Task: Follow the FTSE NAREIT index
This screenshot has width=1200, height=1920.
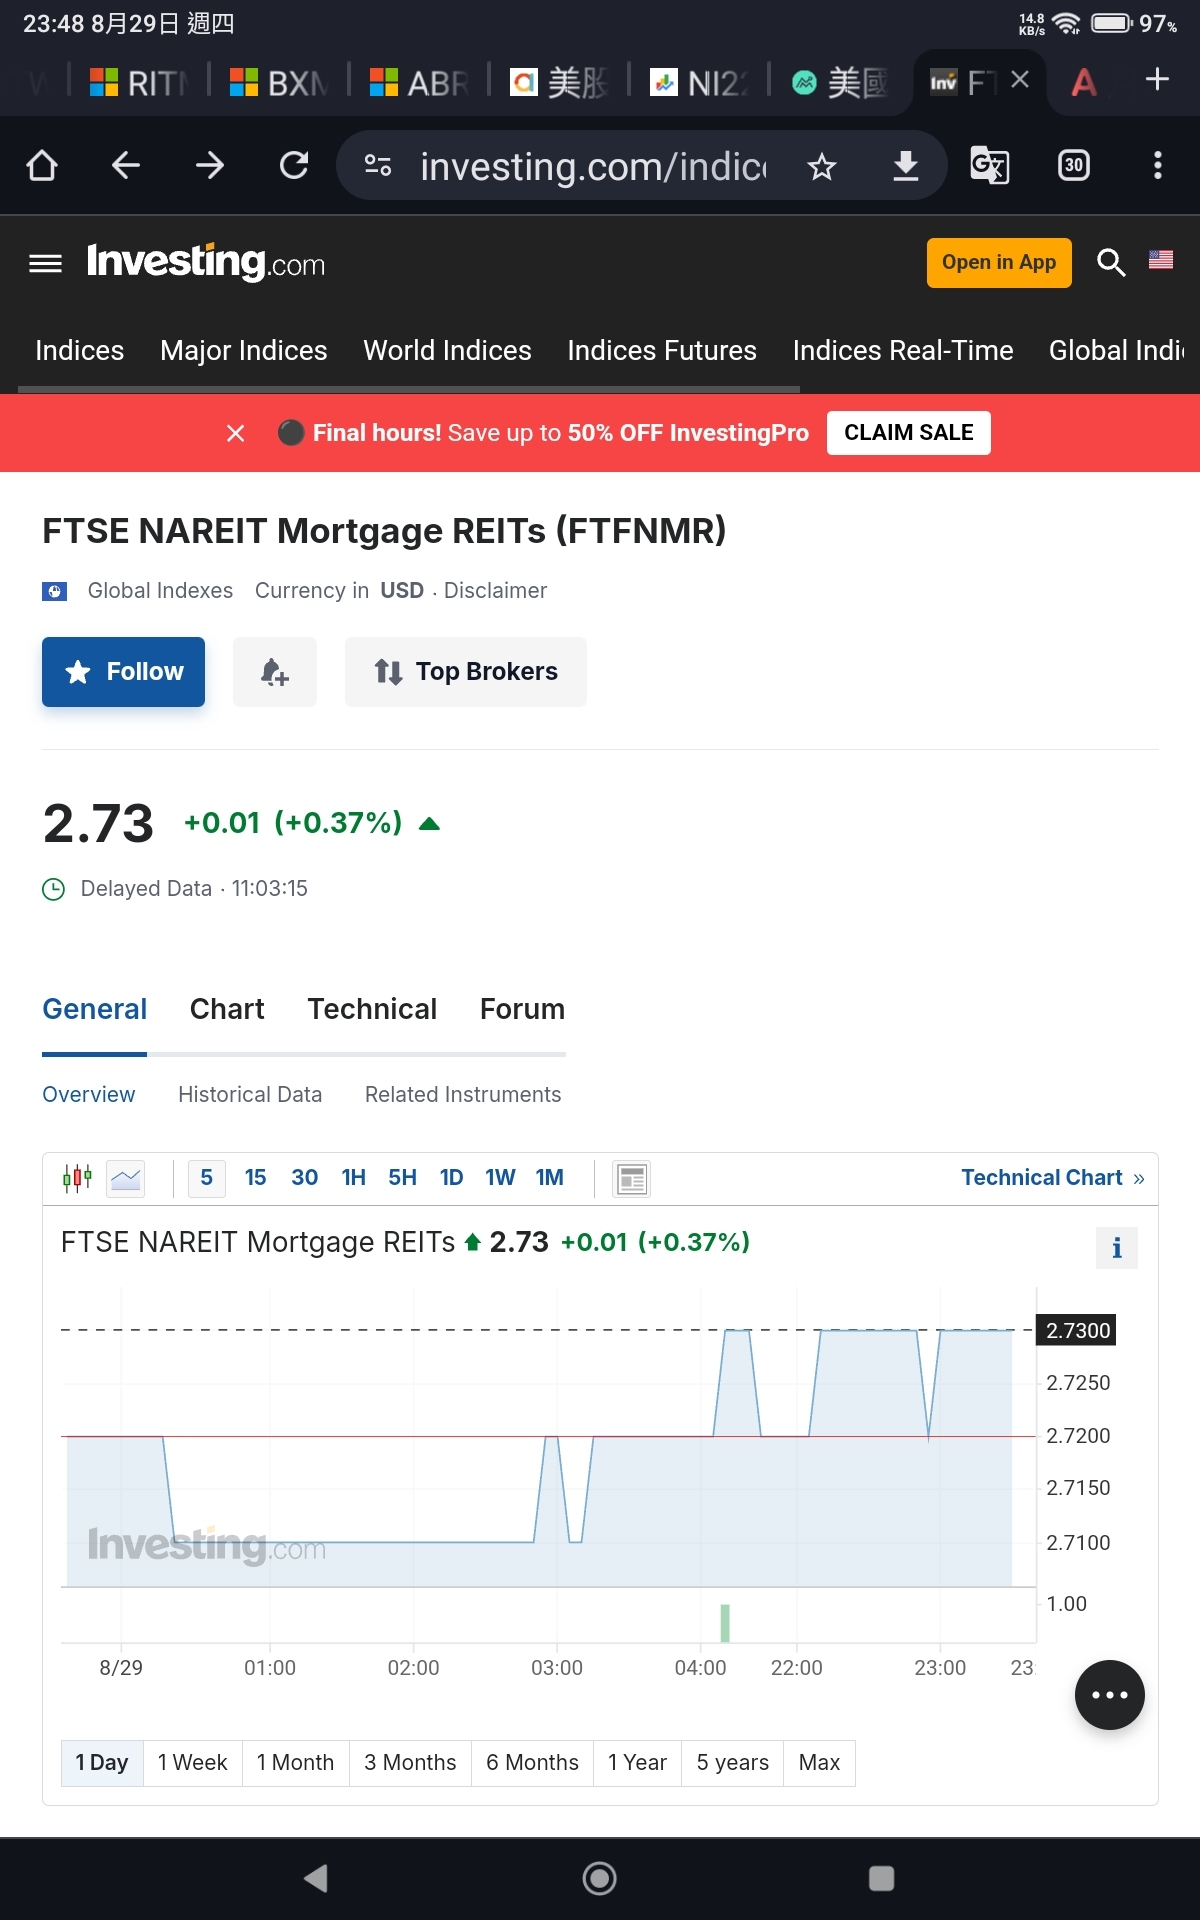Action: point(123,672)
